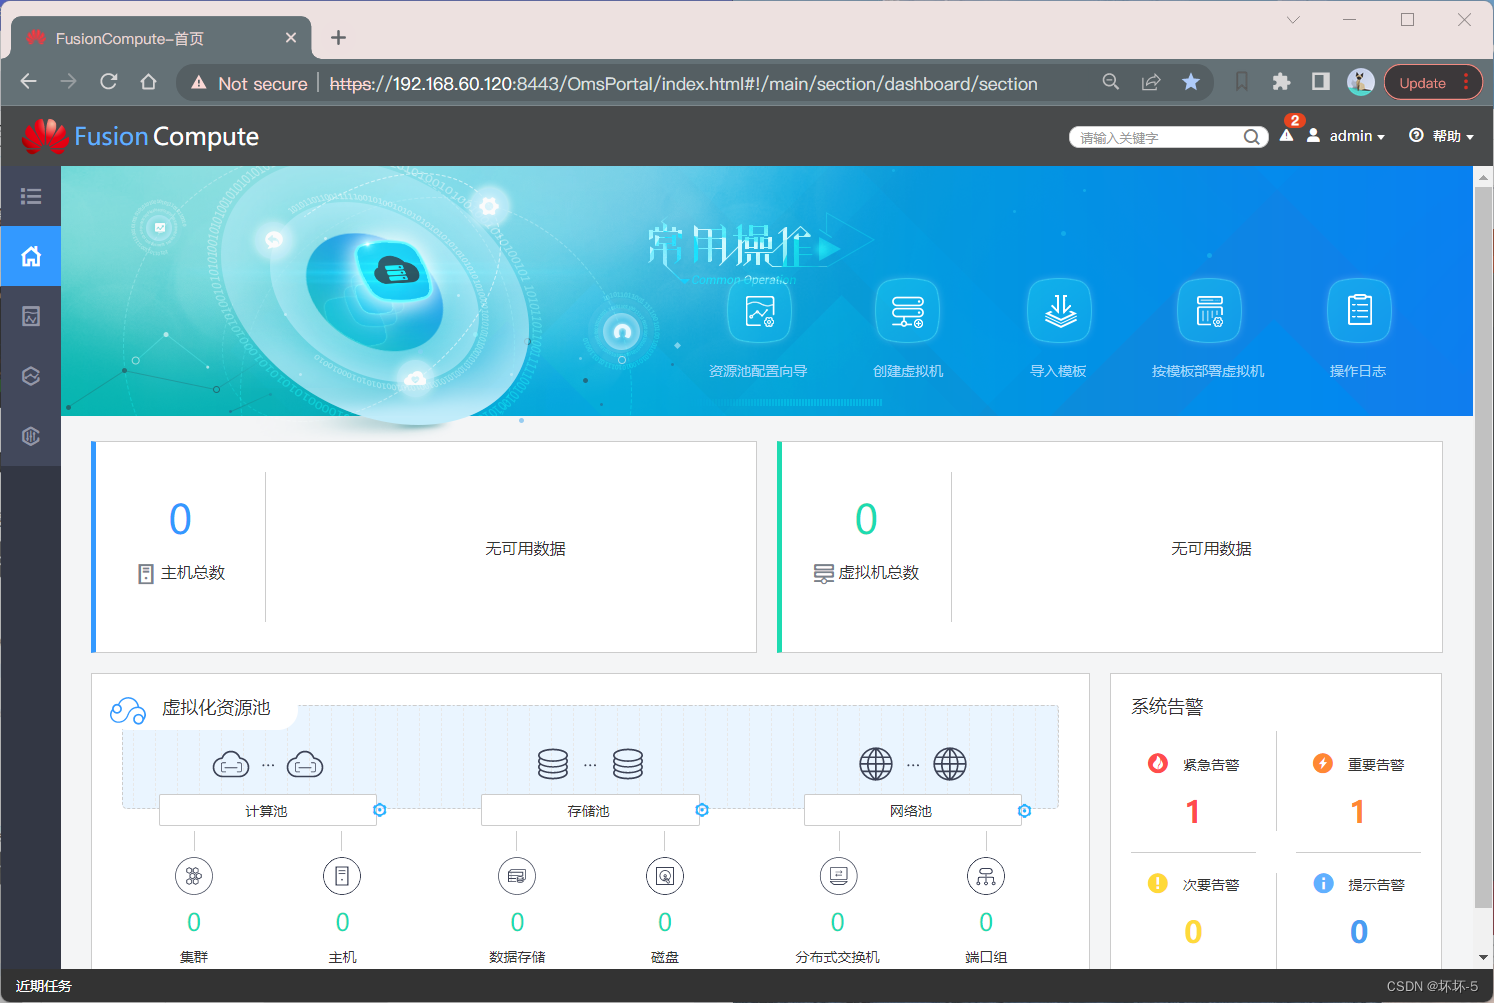Click the 虚拟机总数 count 0
Viewport: 1494px width, 1003px height.
coord(866,519)
